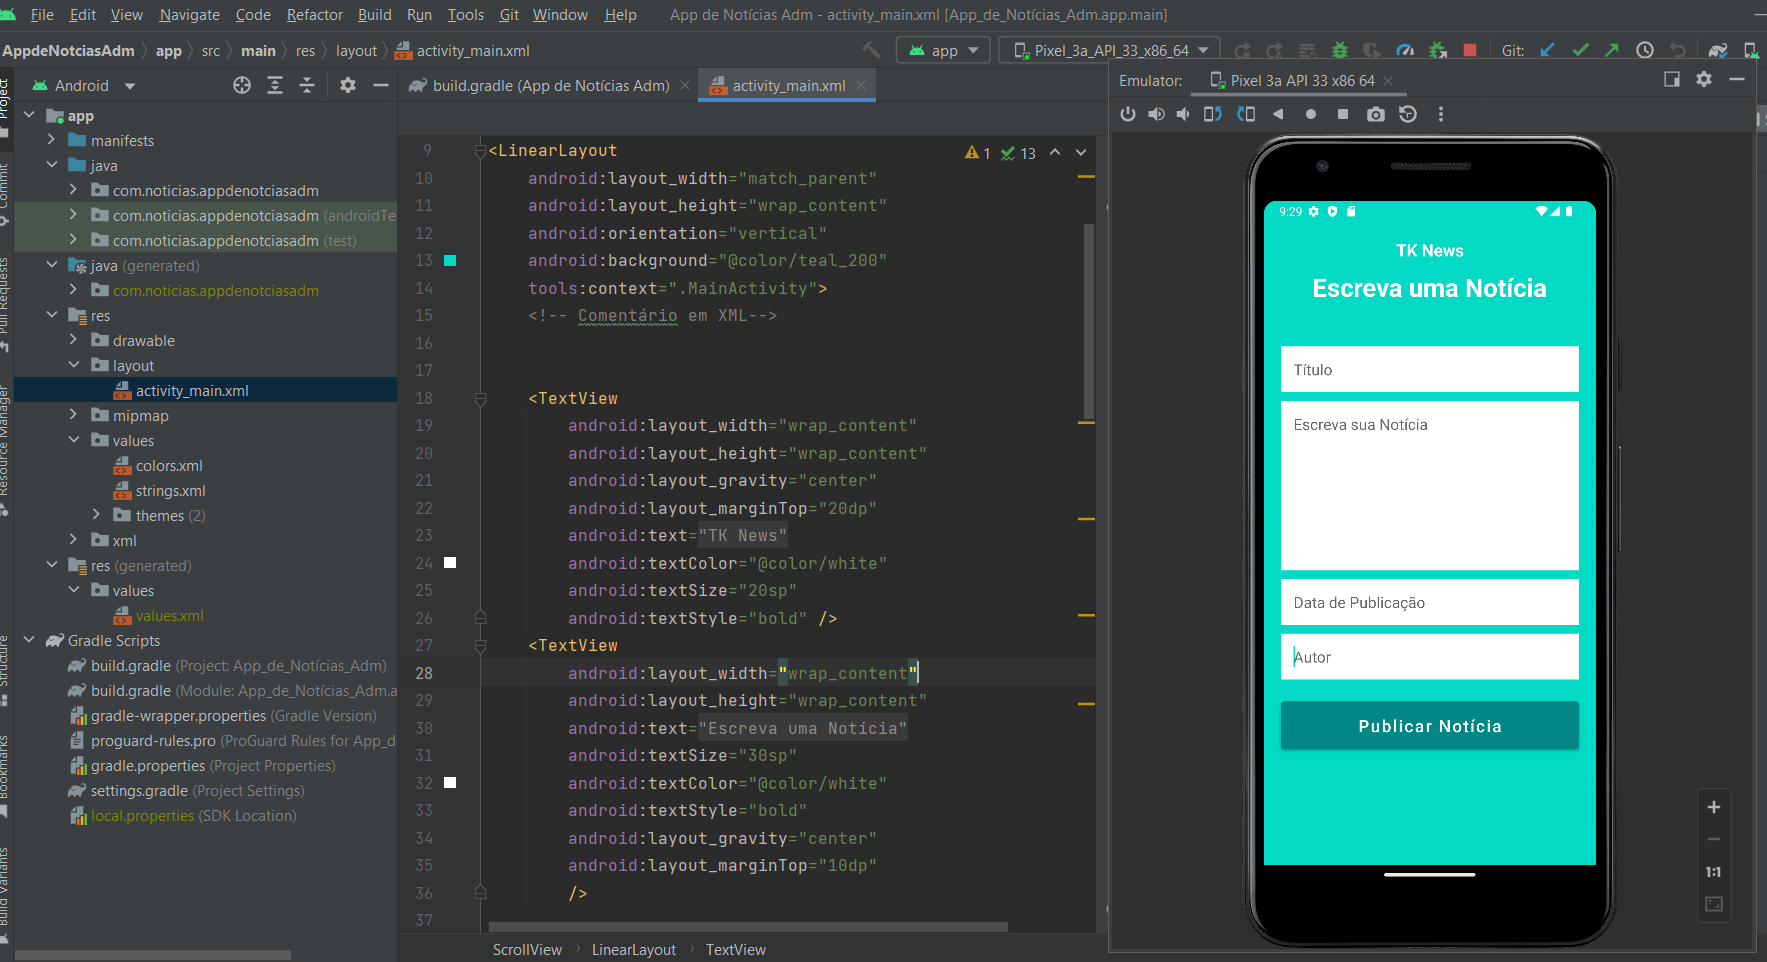Raise emulator volume with the volume up icon

click(1157, 114)
